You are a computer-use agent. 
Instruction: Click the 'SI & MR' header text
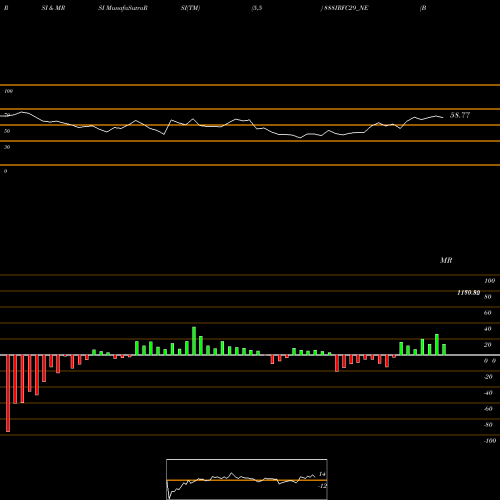[x=53, y=8]
